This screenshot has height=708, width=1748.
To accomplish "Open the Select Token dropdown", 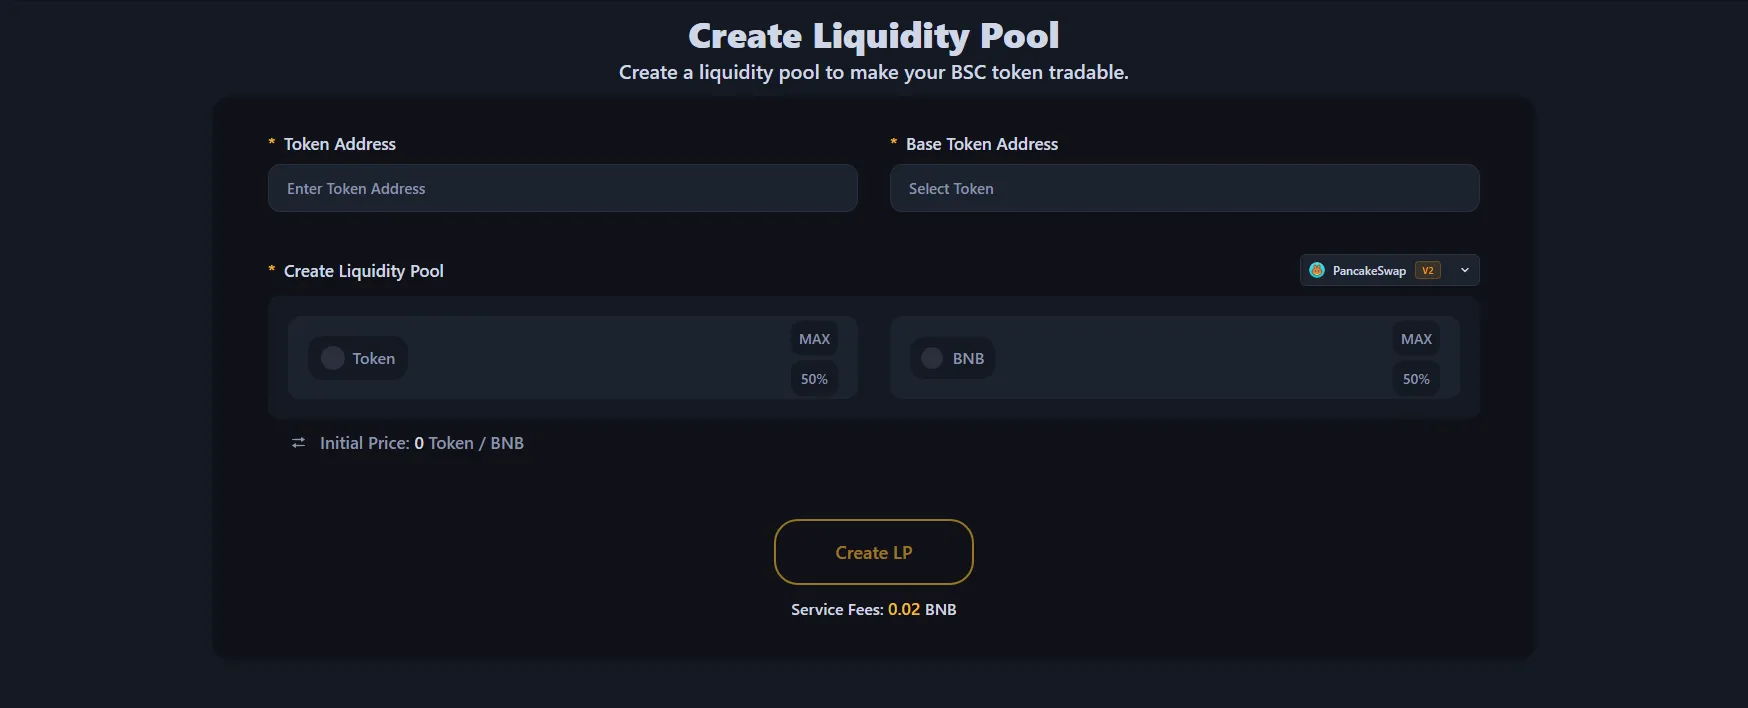I will (1184, 188).
